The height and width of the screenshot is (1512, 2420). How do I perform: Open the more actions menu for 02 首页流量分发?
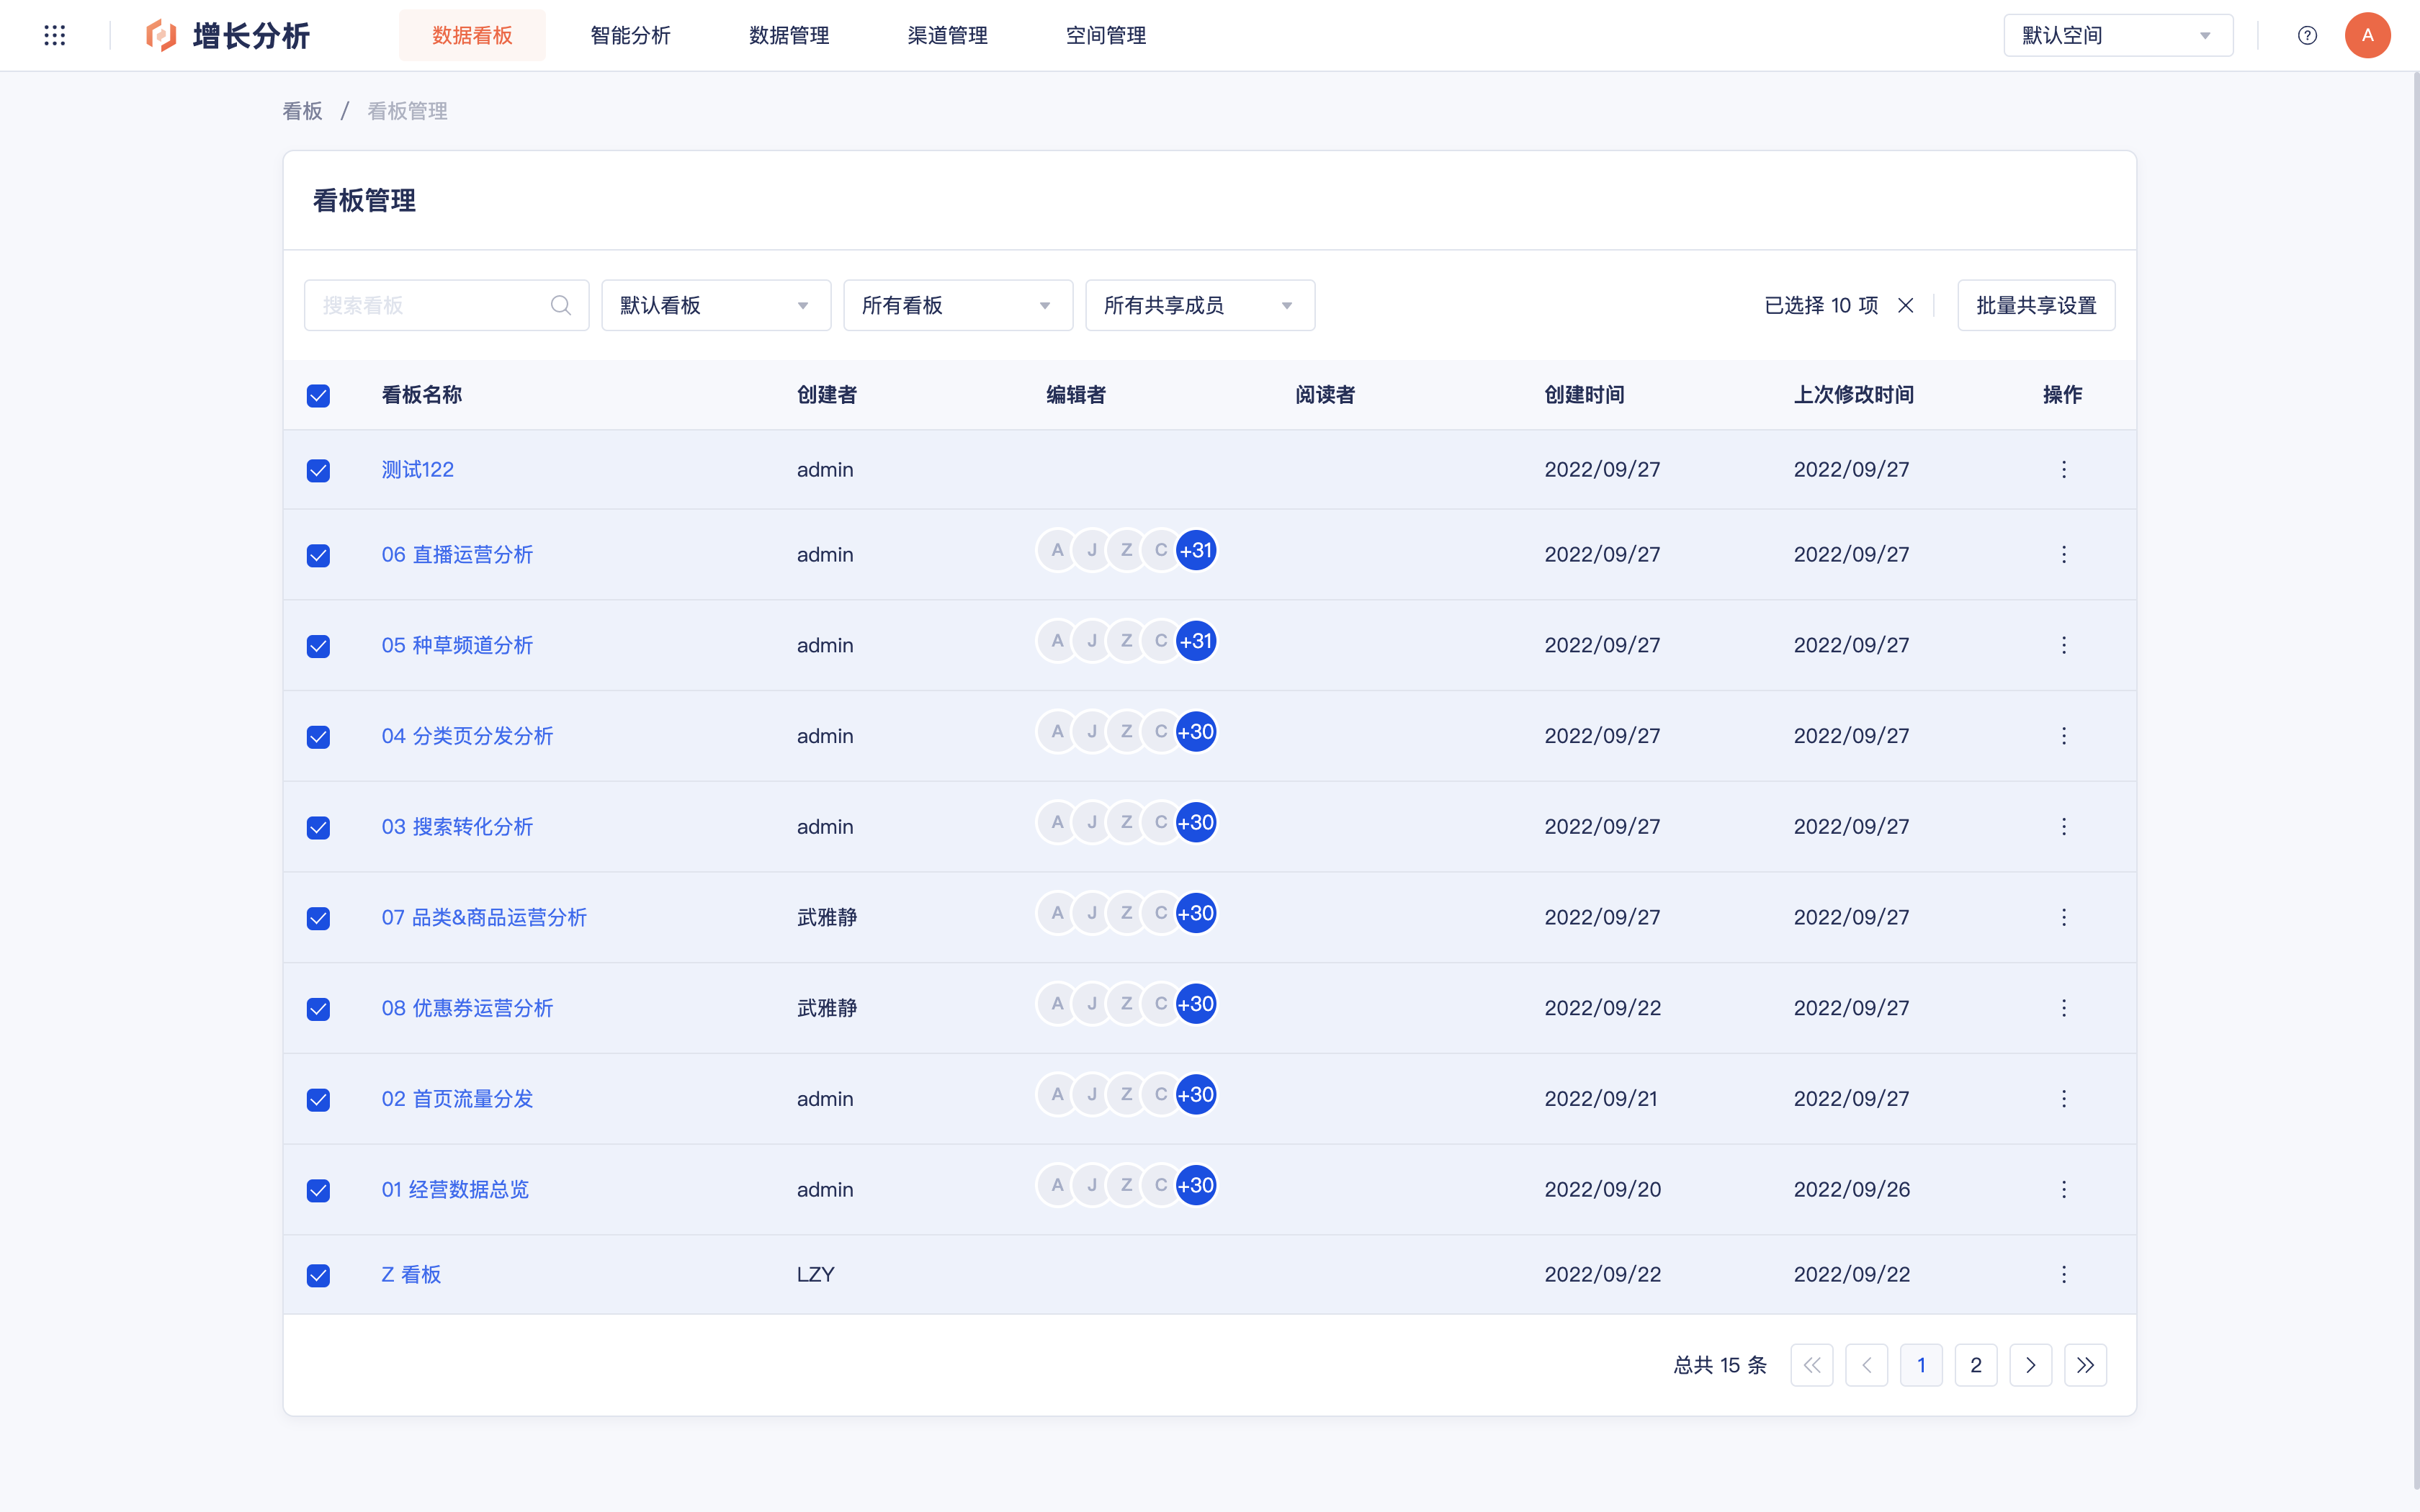pyautogui.click(x=2064, y=1098)
